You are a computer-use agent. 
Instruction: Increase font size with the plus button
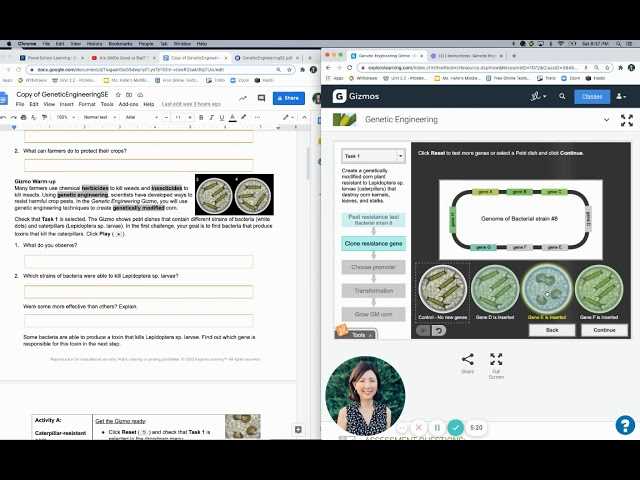(x=190, y=117)
